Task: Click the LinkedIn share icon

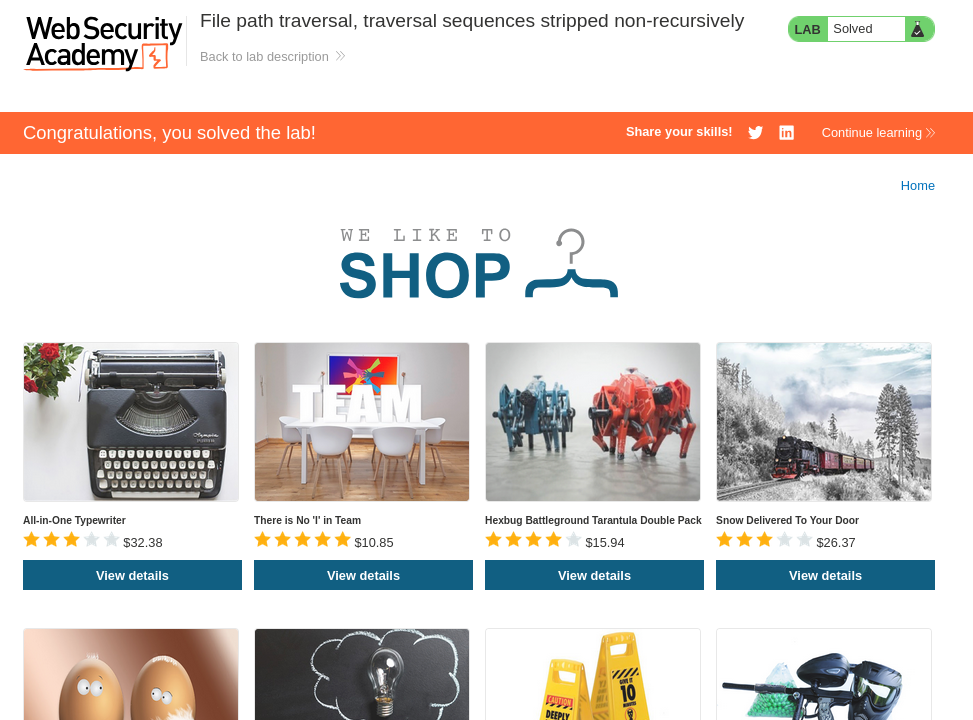Action: click(x=786, y=133)
